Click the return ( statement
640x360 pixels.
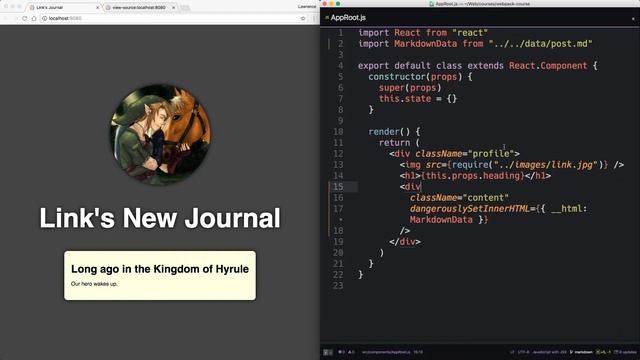[399, 143]
